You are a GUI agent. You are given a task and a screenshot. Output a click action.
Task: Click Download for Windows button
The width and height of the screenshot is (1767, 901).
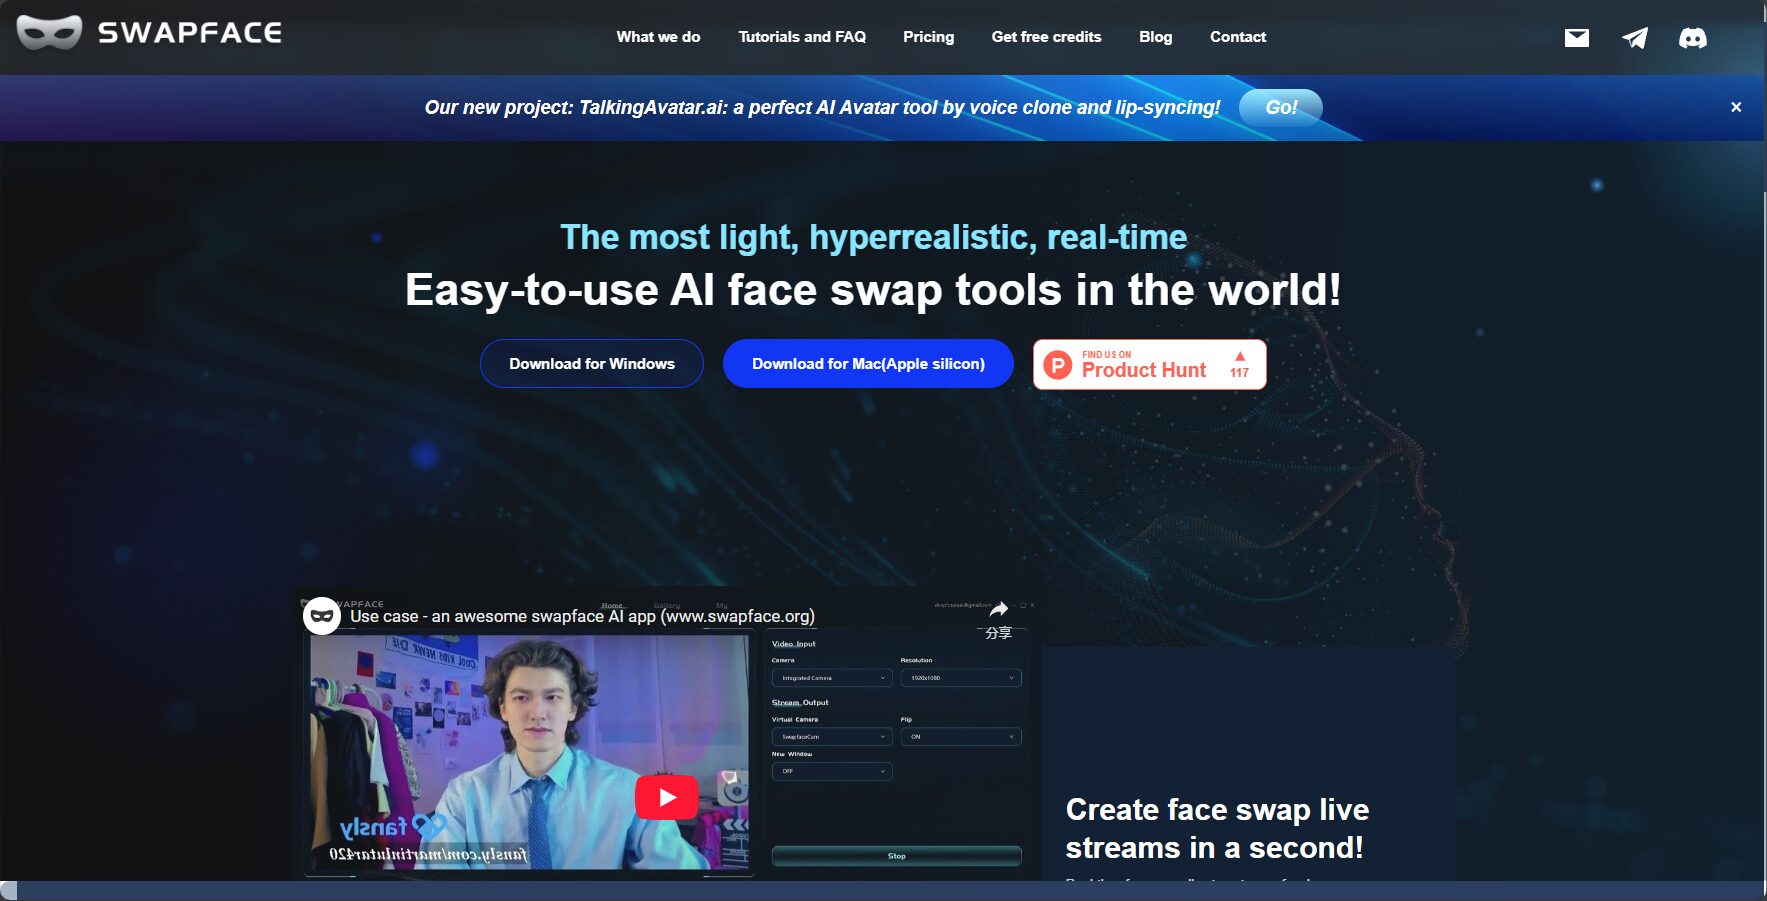[x=592, y=364]
